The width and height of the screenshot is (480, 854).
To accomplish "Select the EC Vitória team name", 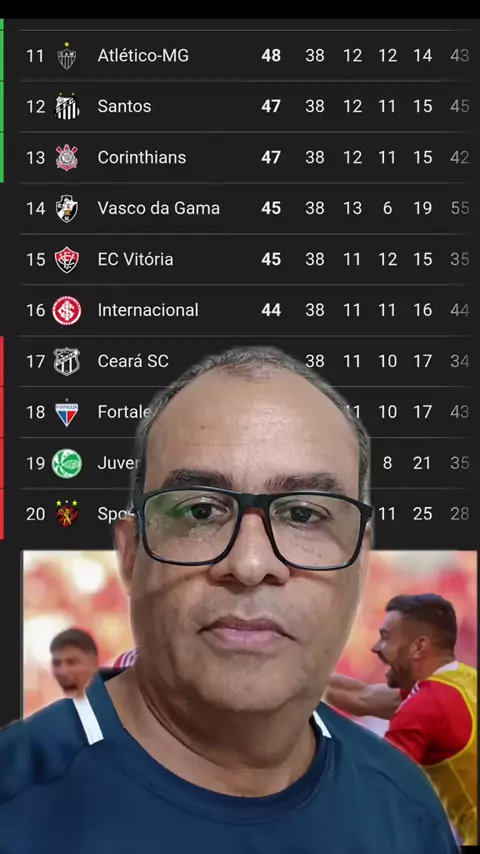I will 135,259.
